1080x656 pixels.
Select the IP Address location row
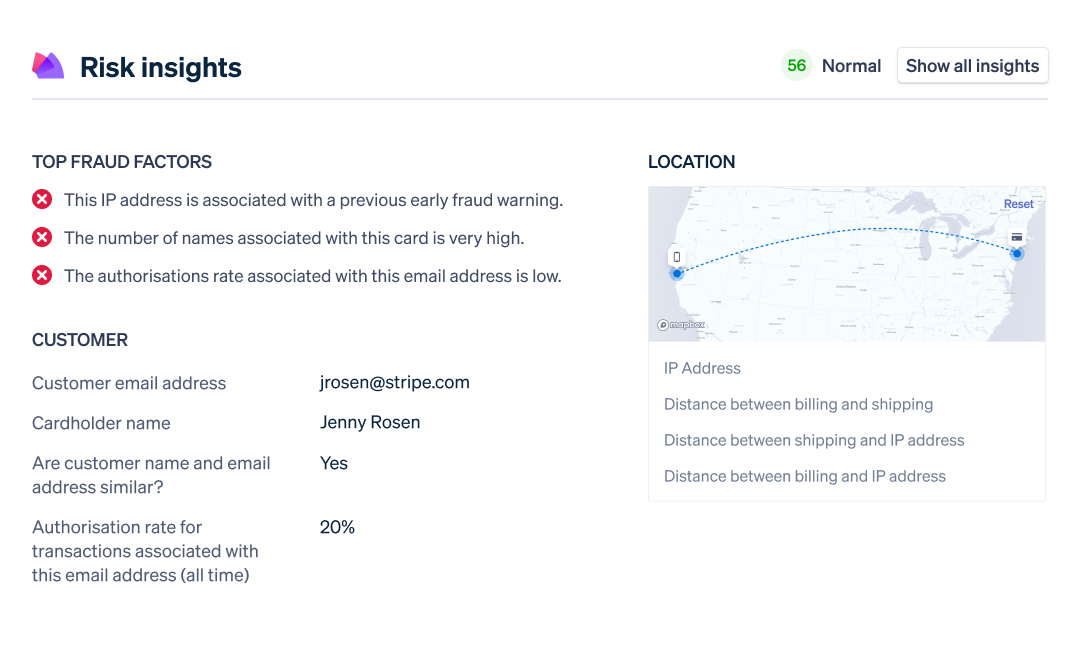702,368
